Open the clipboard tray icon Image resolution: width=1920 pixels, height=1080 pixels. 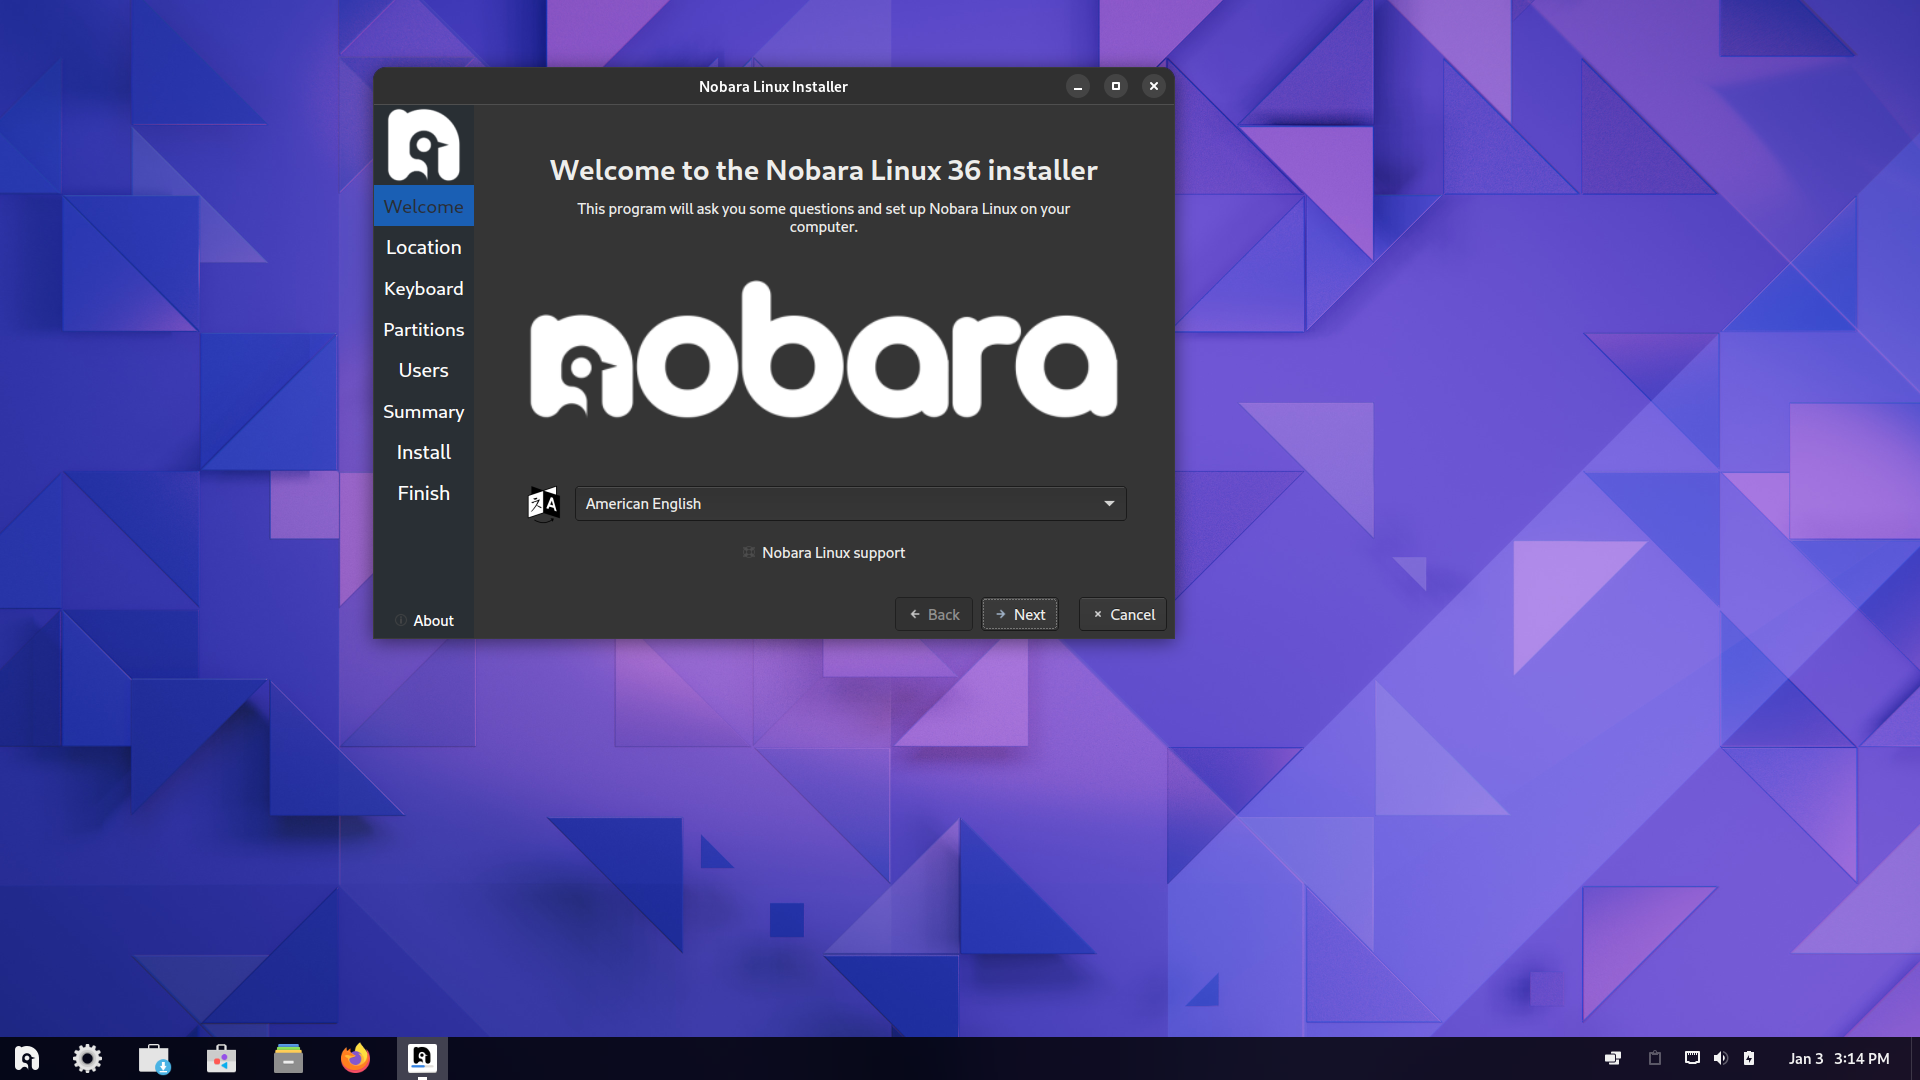point(1655,1058)
